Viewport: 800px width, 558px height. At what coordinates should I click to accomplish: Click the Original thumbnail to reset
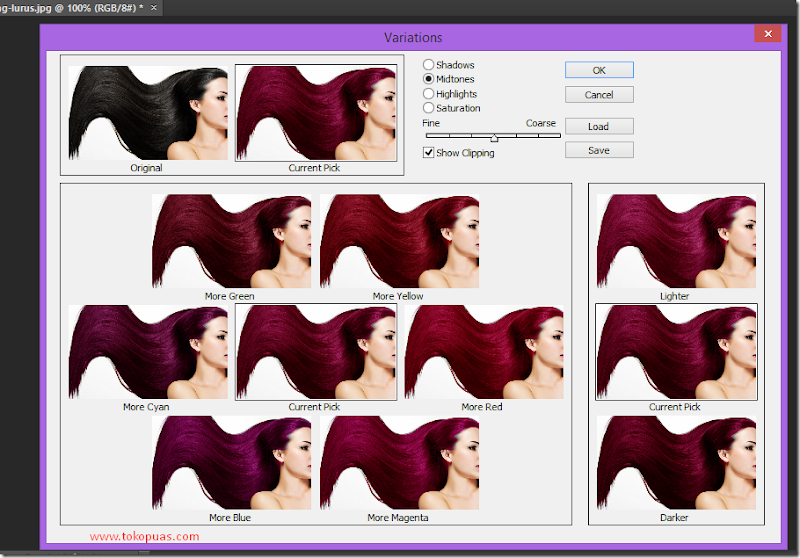click(x=148, y=113)
